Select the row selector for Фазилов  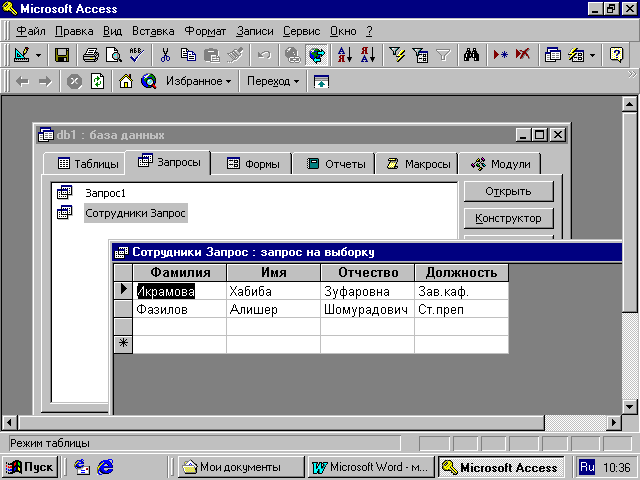[123, 309]
